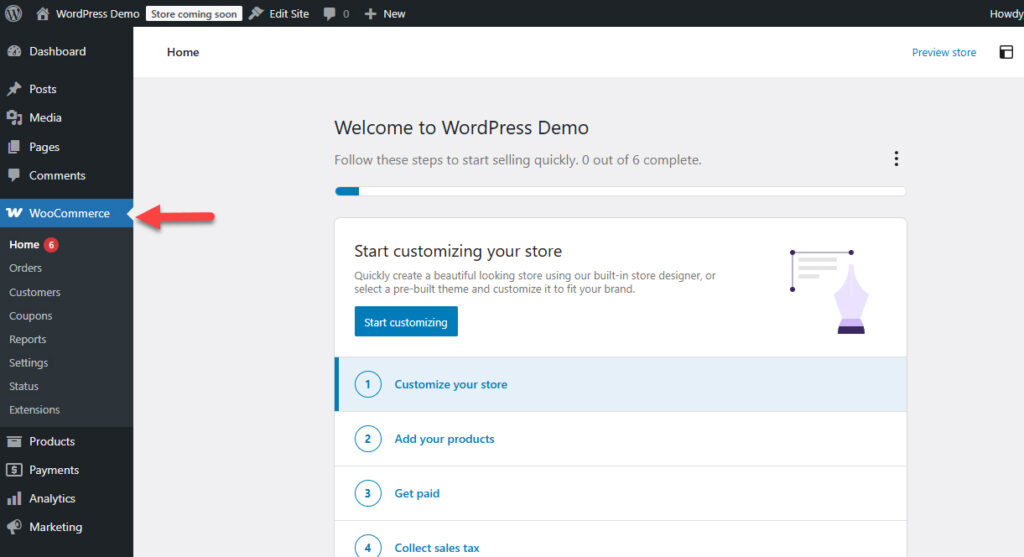Click the Preview store link

944,52
